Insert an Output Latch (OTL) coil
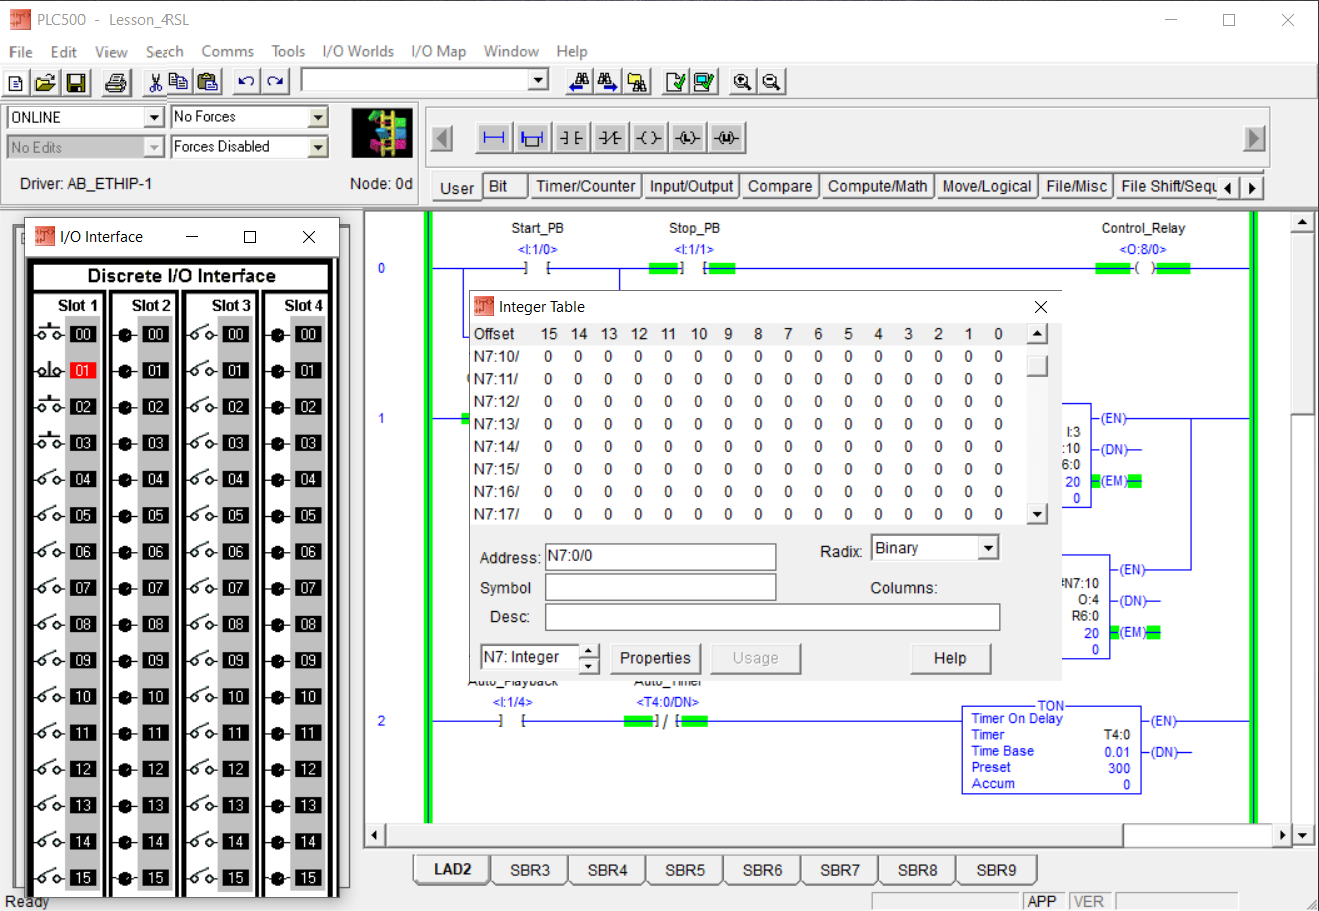 click(688, 138)
